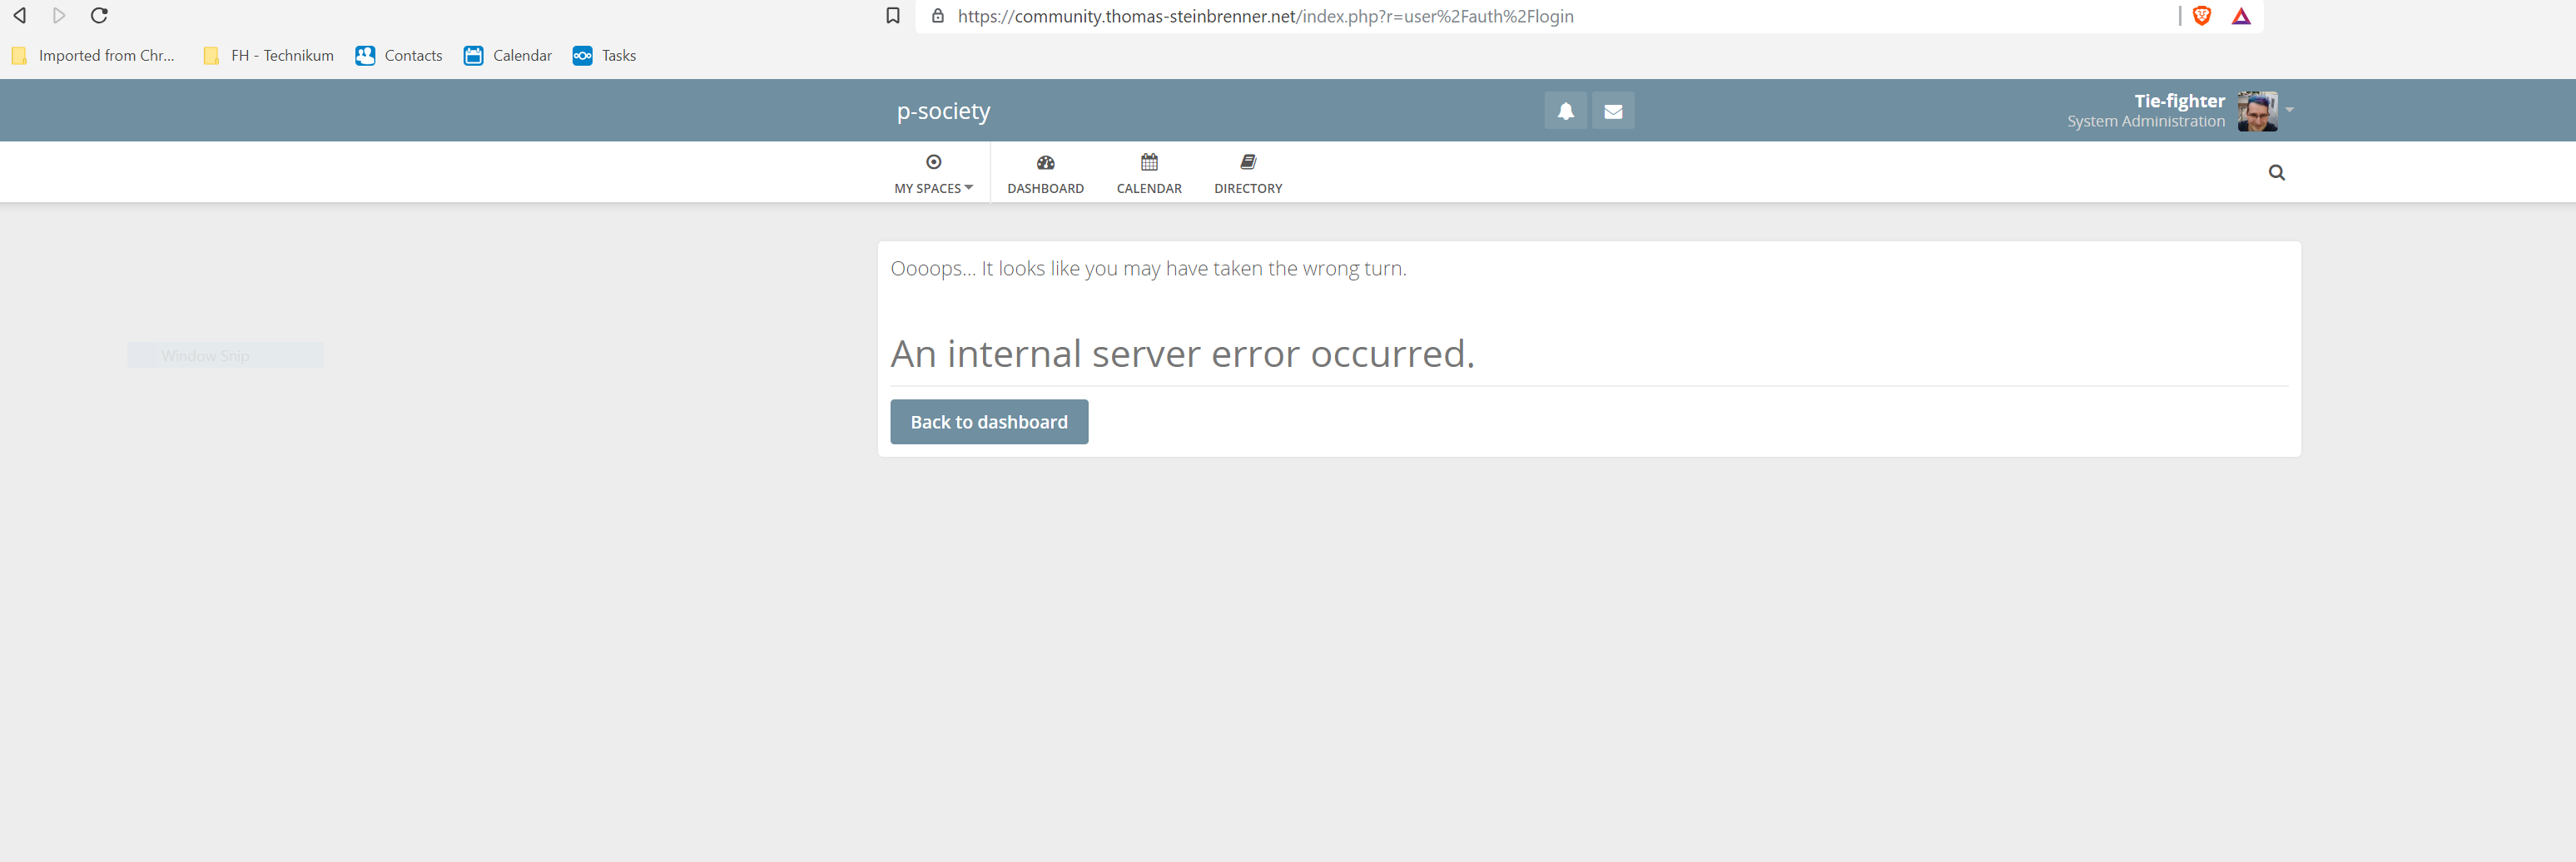Image resolution: width=2576 pixels, height=862 pixels.
Task: Reload the page
Action: tap(99, 16)
